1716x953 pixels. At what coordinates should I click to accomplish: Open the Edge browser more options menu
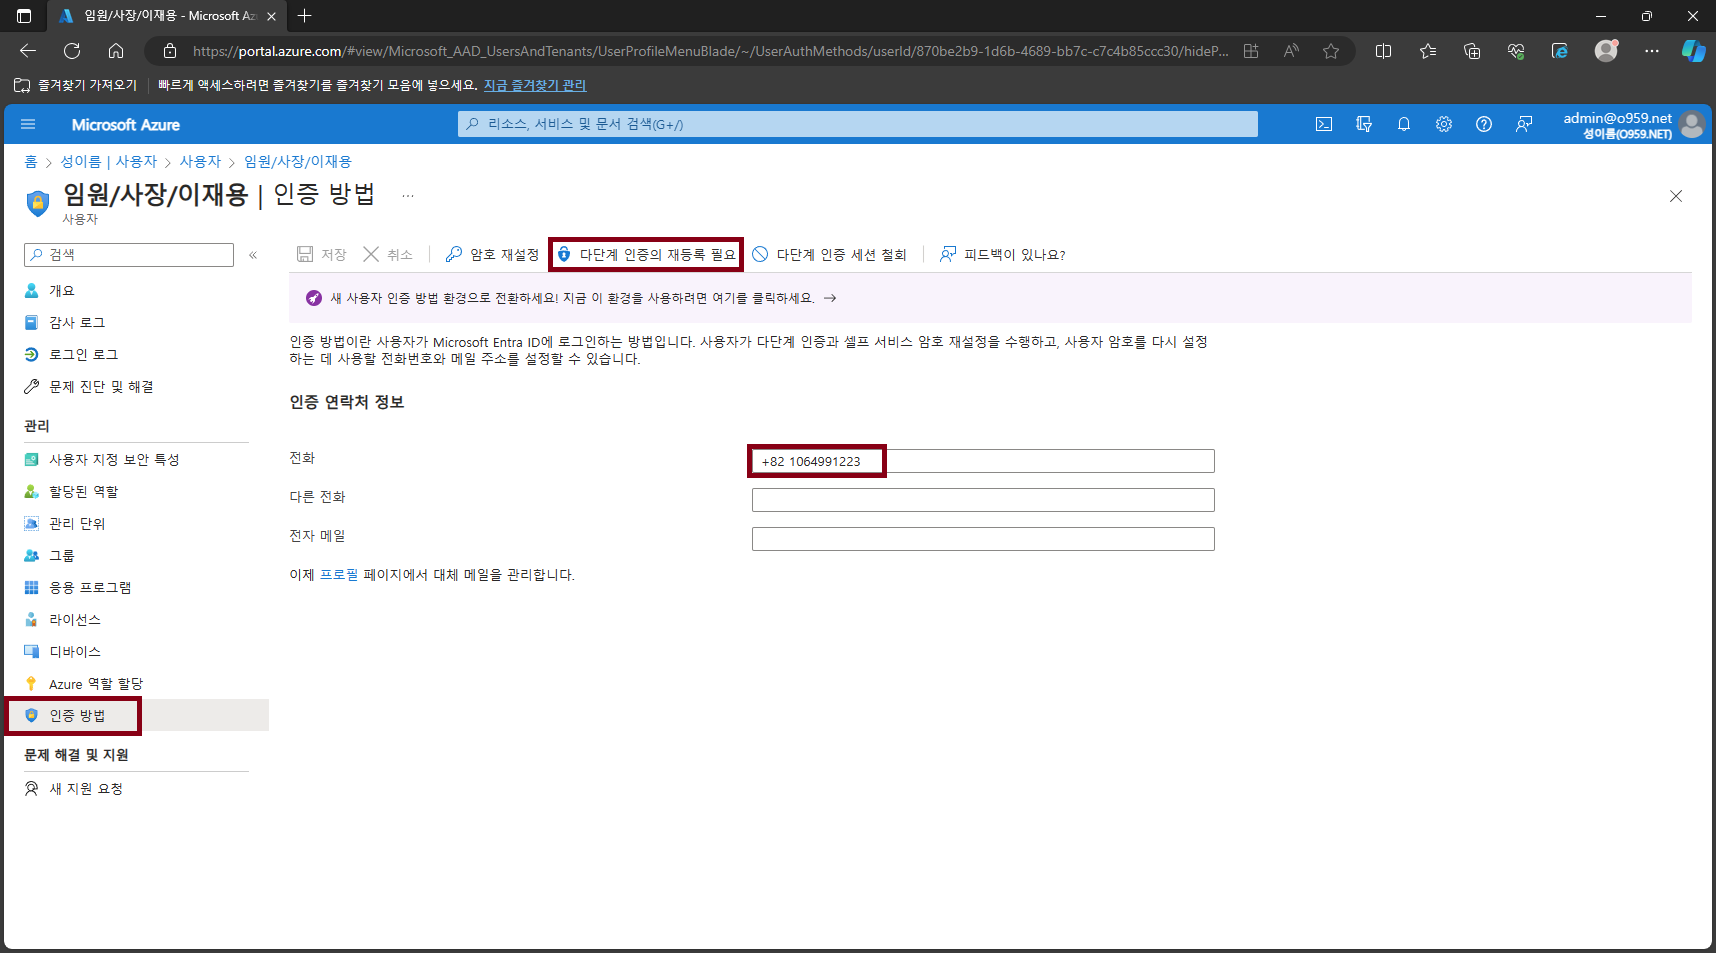pyautogui.click(x=1652, y=51)
